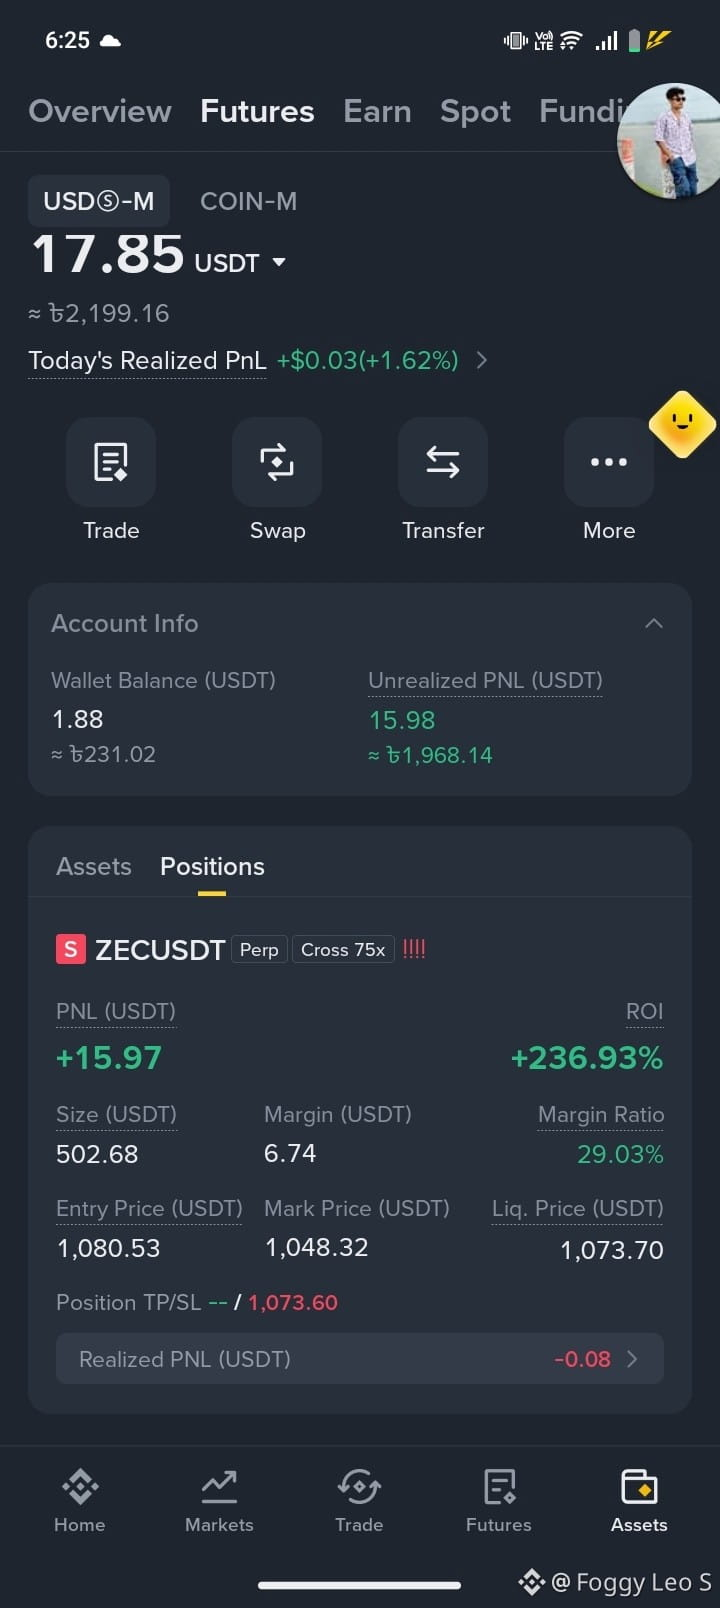Collapse the Account Info section
Viewport: 720px width, 1608px height.
click(654, 623)
